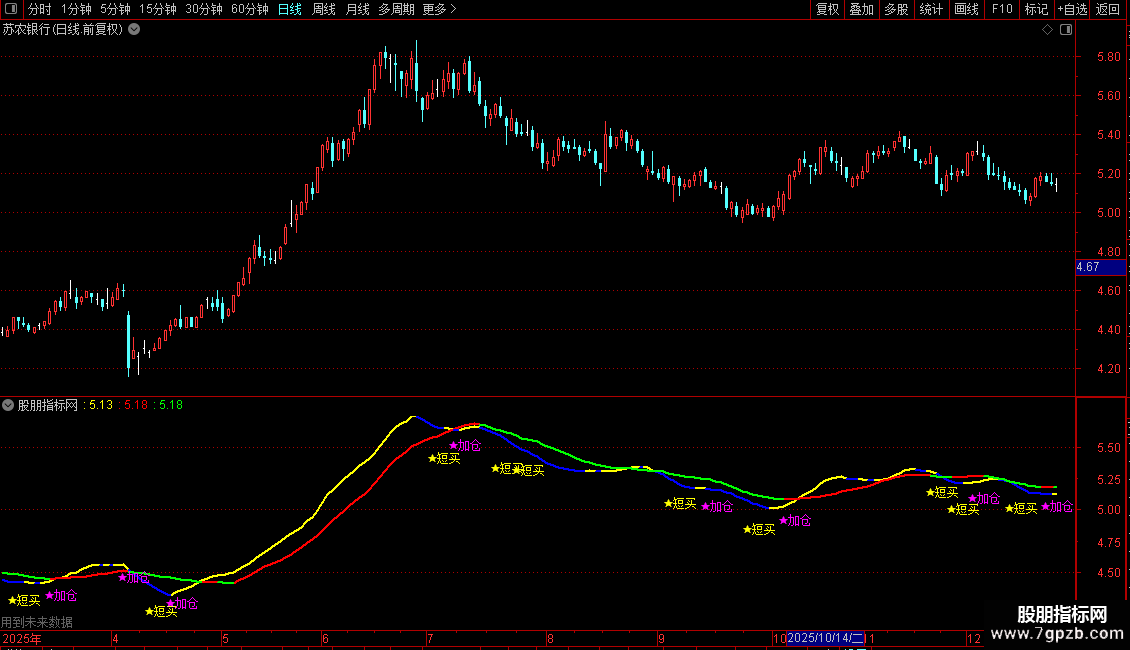Image resolution: width=1130 pixels, height=650 pixels.
Task: Select the 5分钟 period tab
Action: [x=115, y=9]
